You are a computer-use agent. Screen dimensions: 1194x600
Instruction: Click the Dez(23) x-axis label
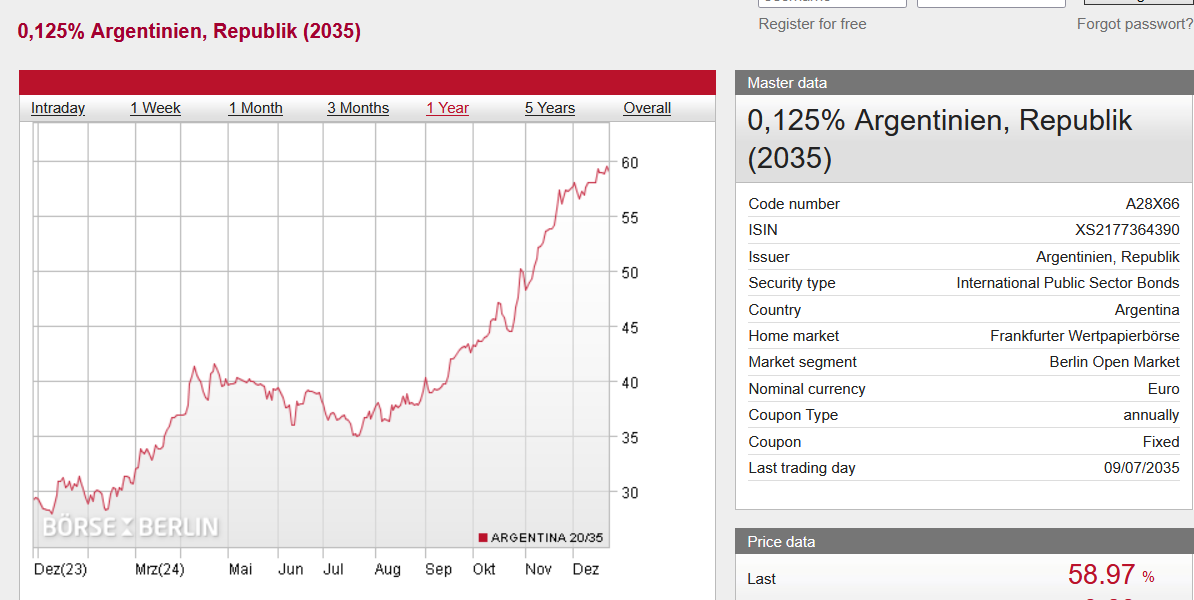[x=61, y=570]
